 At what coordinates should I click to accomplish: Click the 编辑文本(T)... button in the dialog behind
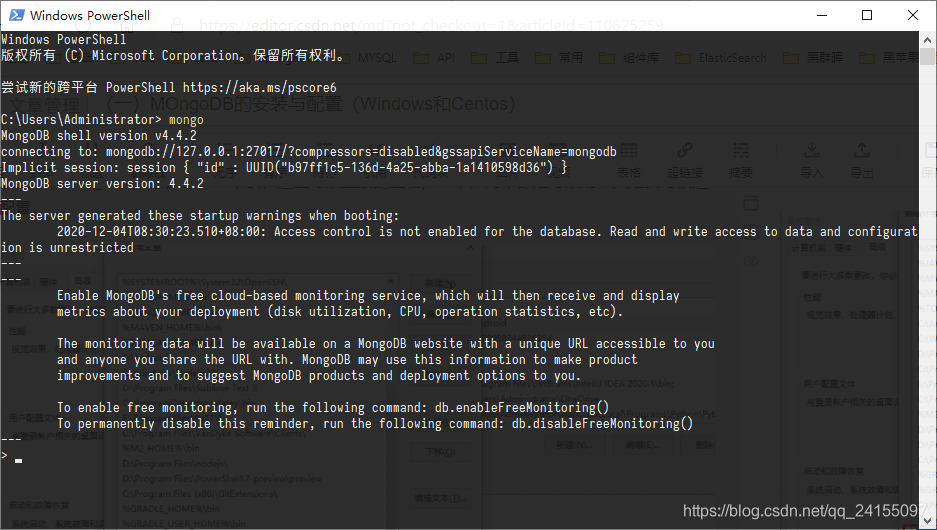coord(440,498)
